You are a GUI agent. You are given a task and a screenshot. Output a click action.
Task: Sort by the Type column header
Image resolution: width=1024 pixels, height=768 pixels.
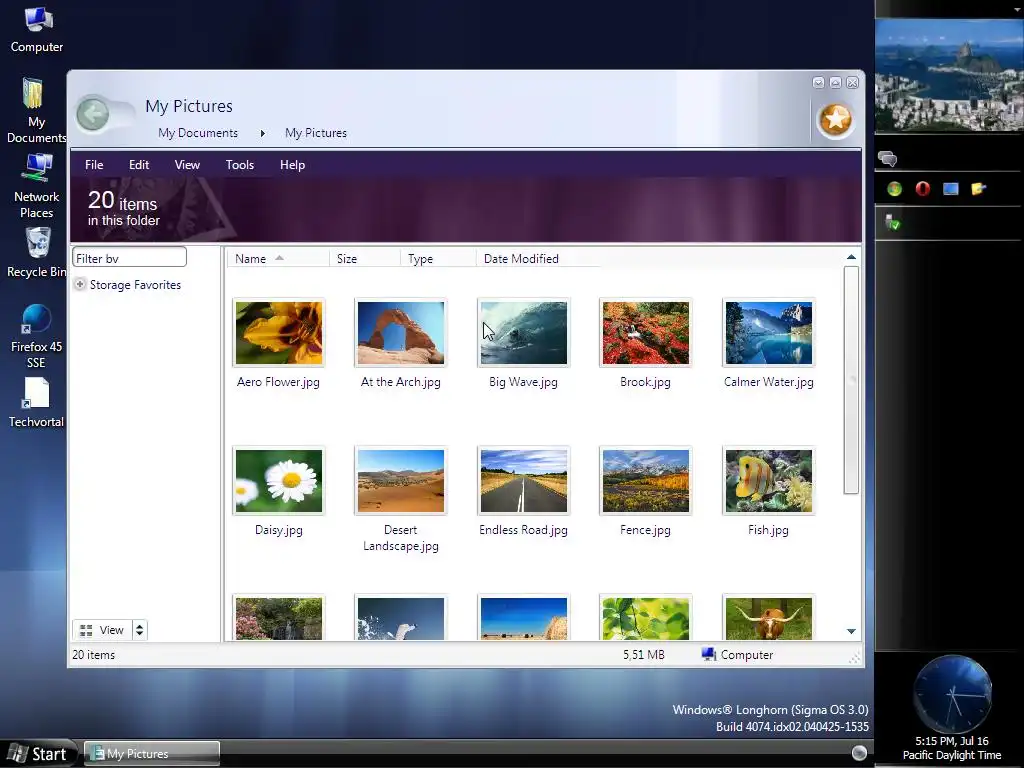point(438,259)
